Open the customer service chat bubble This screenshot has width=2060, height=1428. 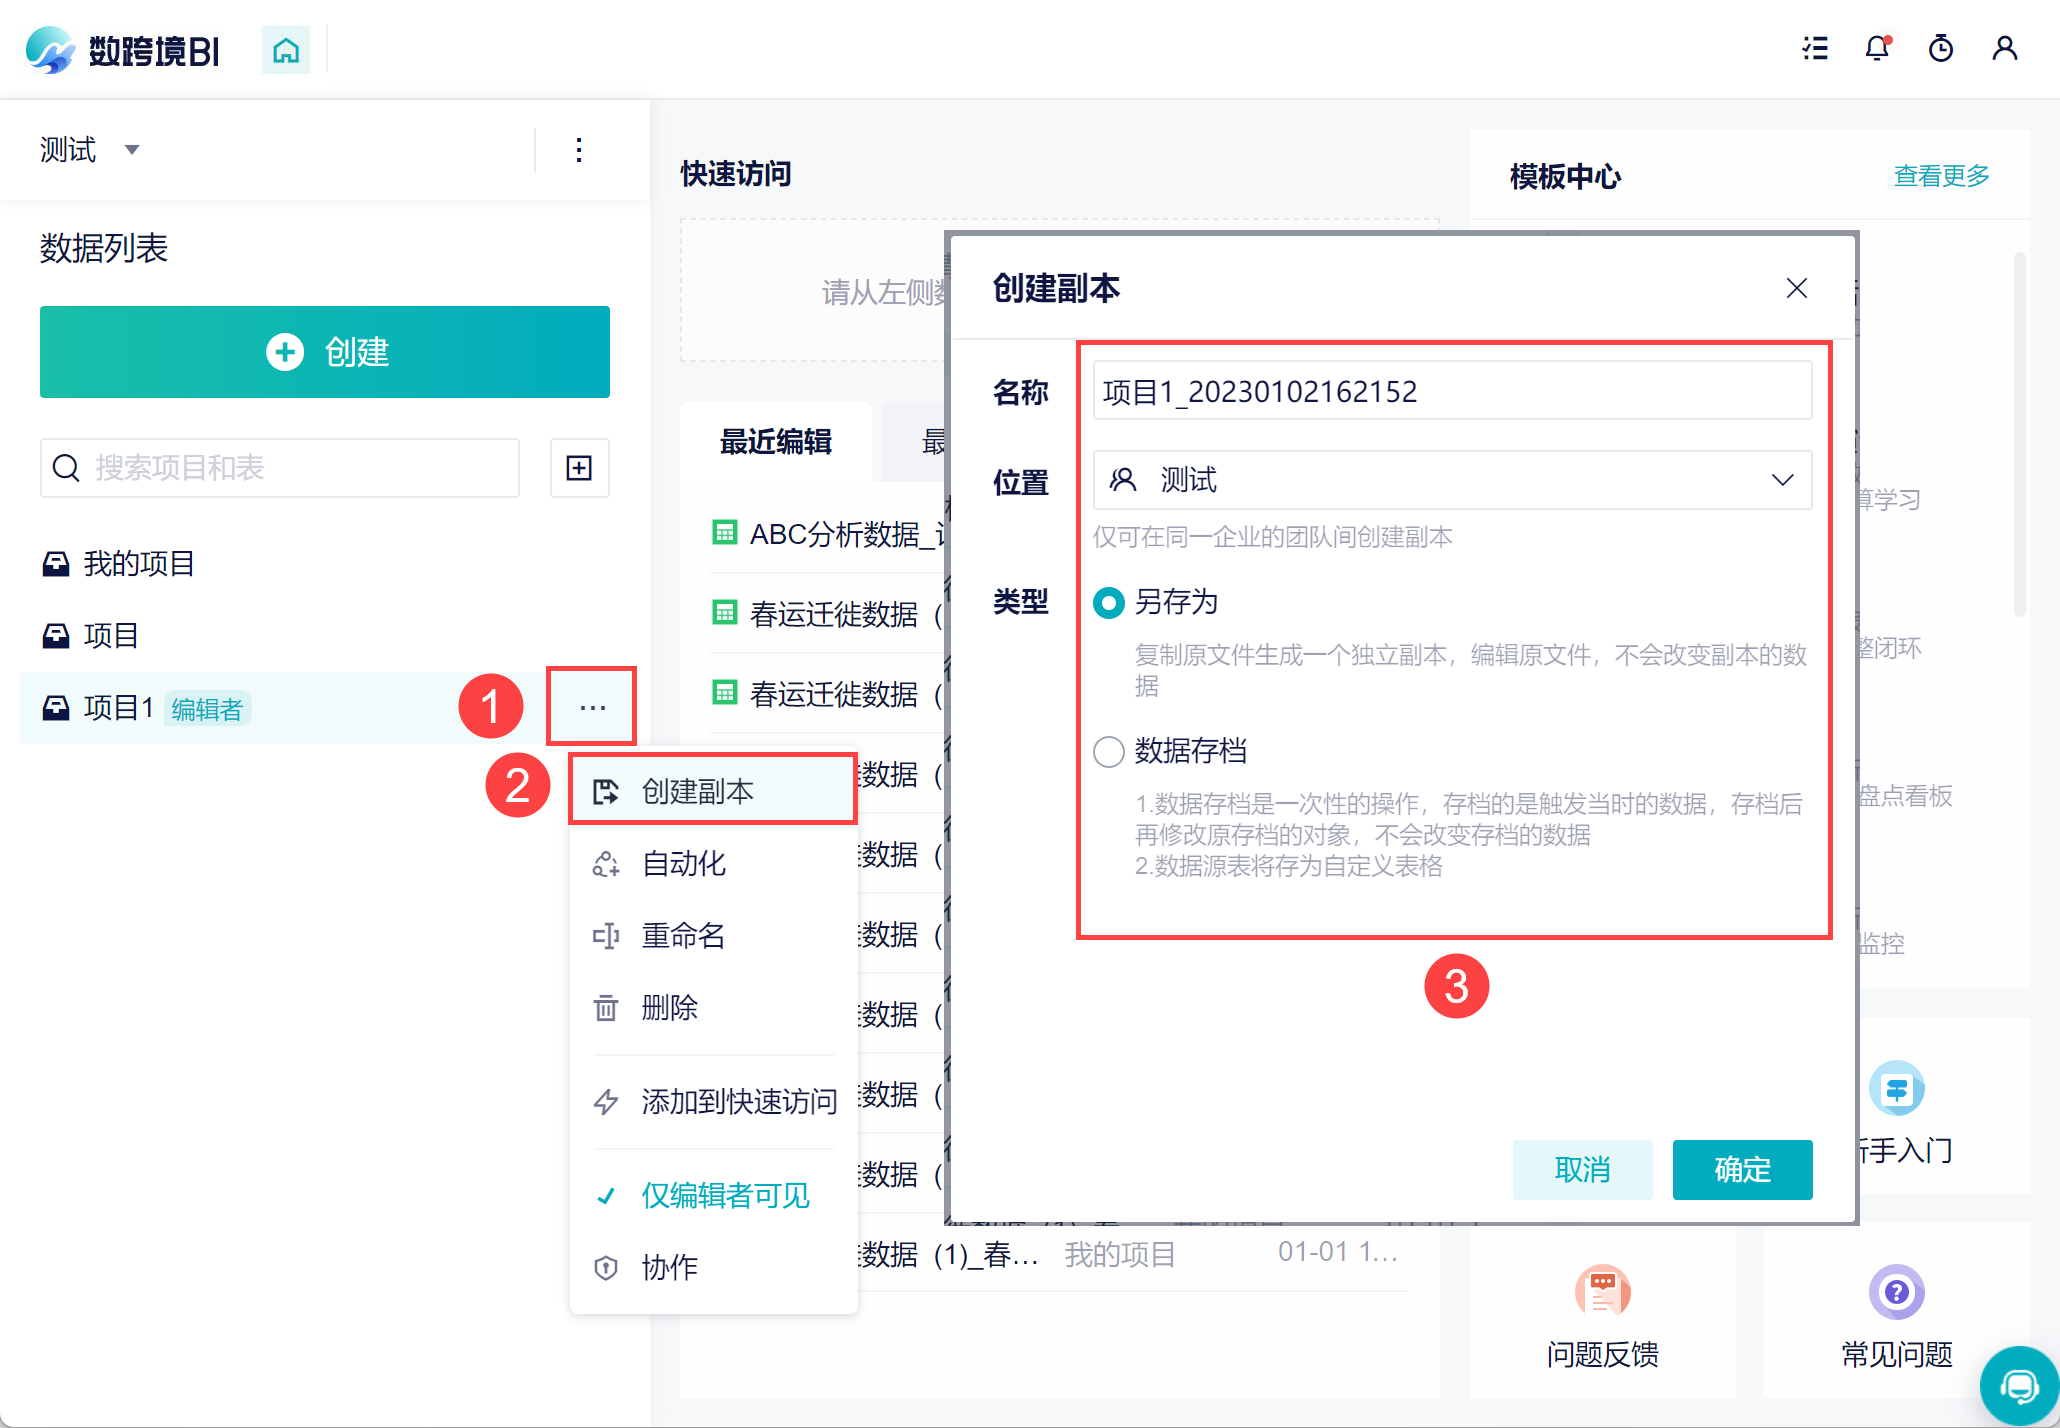(2019, 1386)
